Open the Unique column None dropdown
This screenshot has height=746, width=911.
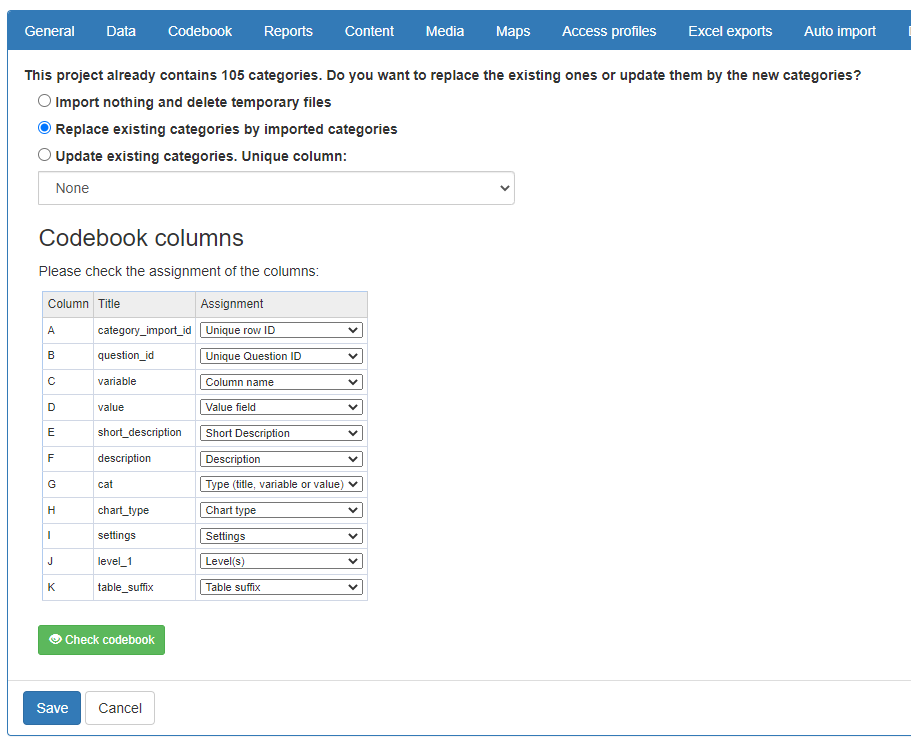[x=276, y=188]
